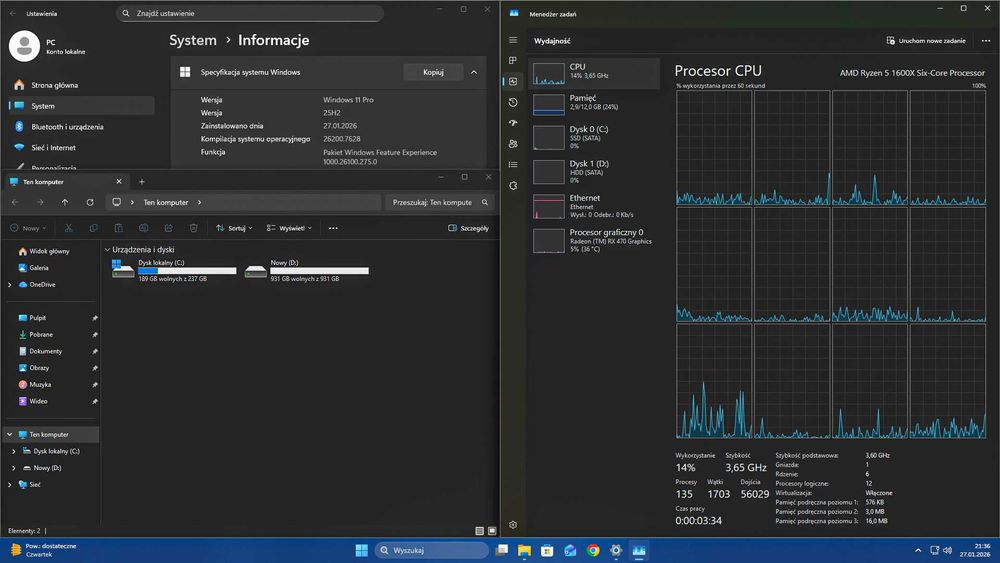
Task: Select Performance page icon in Task Manager sidebar
Action: pos(513,82)
